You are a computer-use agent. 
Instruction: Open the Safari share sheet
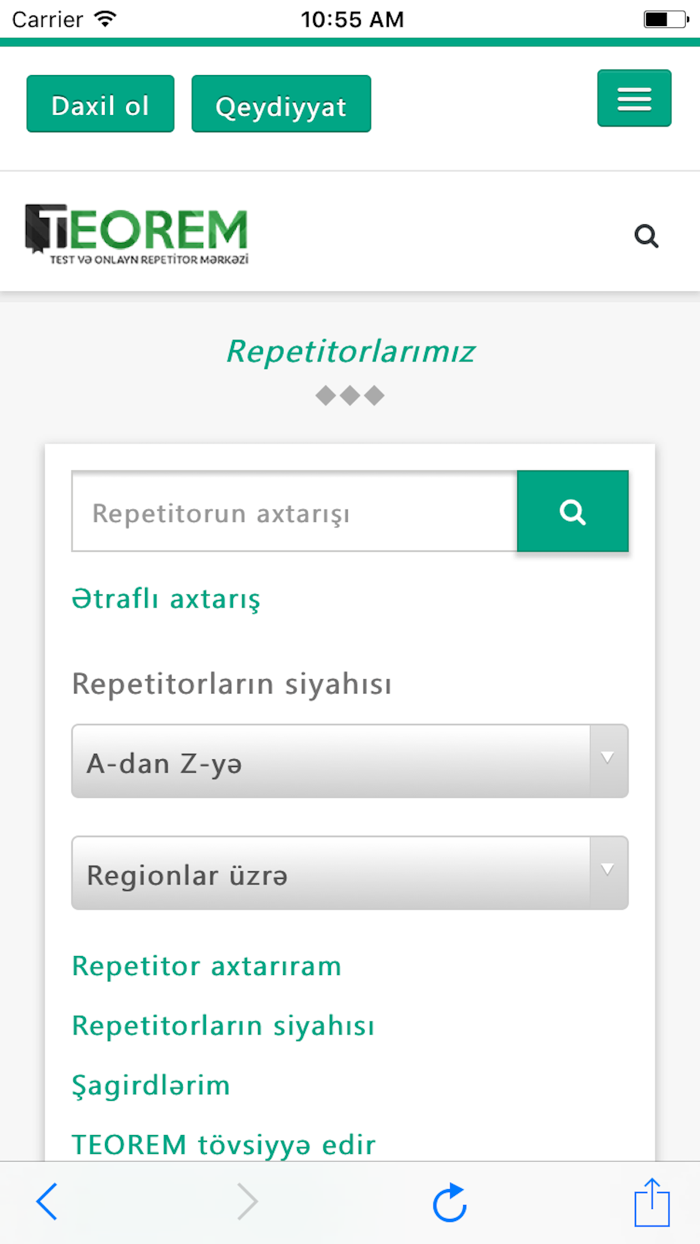tap(651, 1203)
